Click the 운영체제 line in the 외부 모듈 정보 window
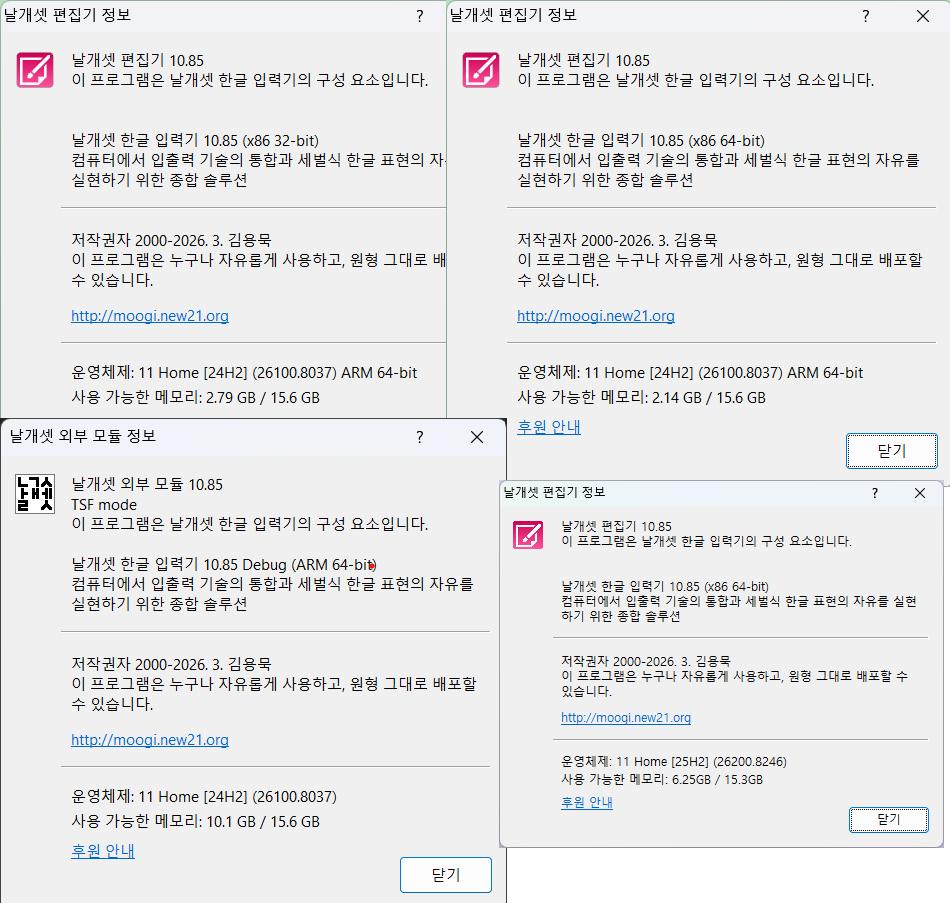The width and height of the screenshot is (950, 903). tap(204, 796)
